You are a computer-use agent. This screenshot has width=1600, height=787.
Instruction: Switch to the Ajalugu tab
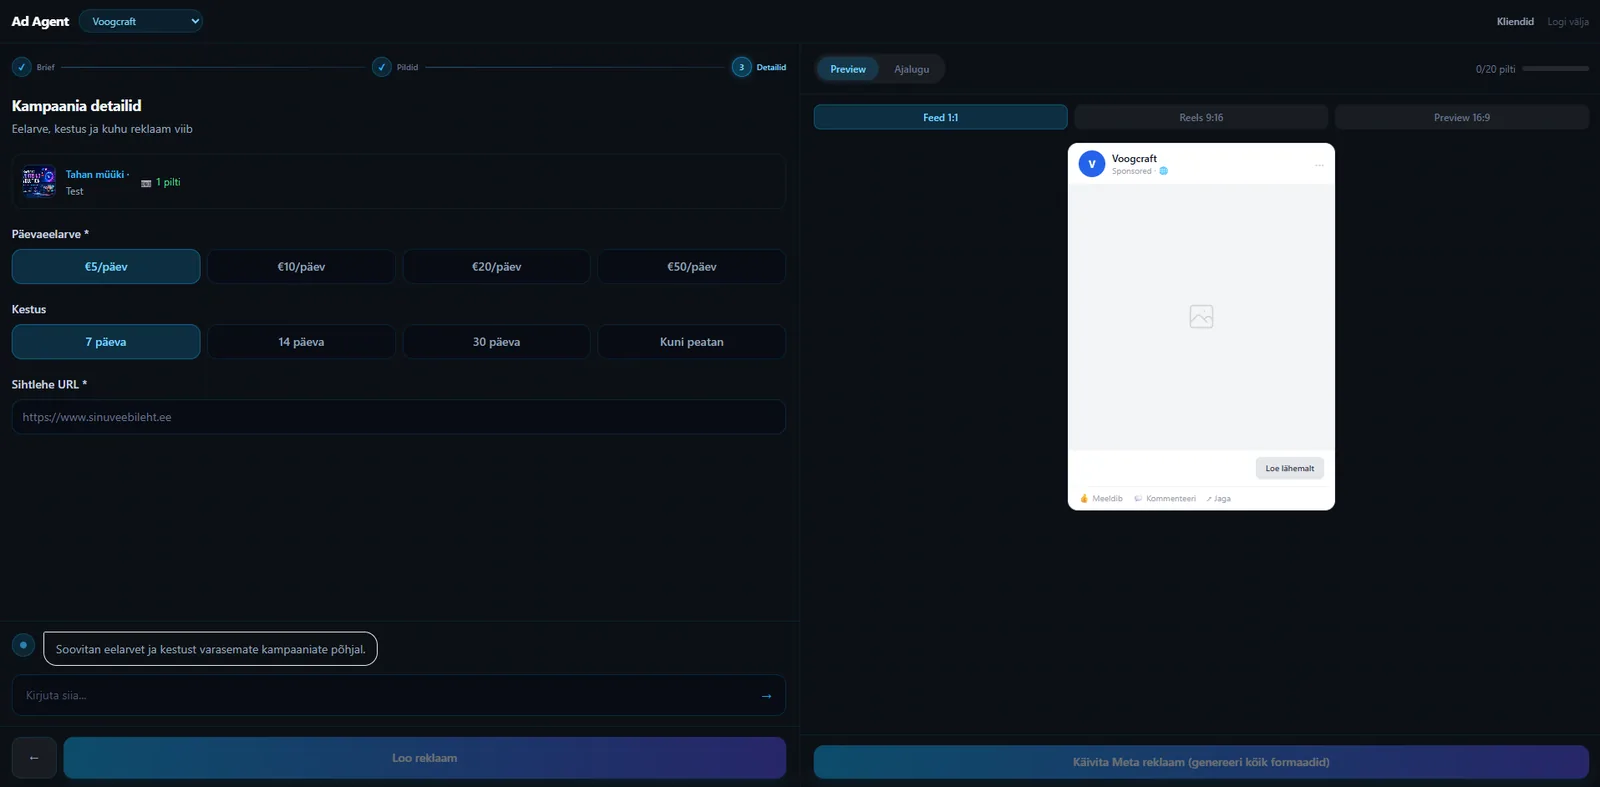click(x=911, y=69)
